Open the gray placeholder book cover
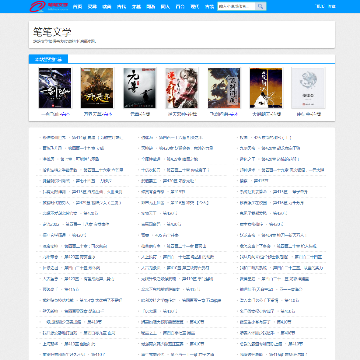The height and width of the screenshot is (360, 360). [x=308, y=88]
